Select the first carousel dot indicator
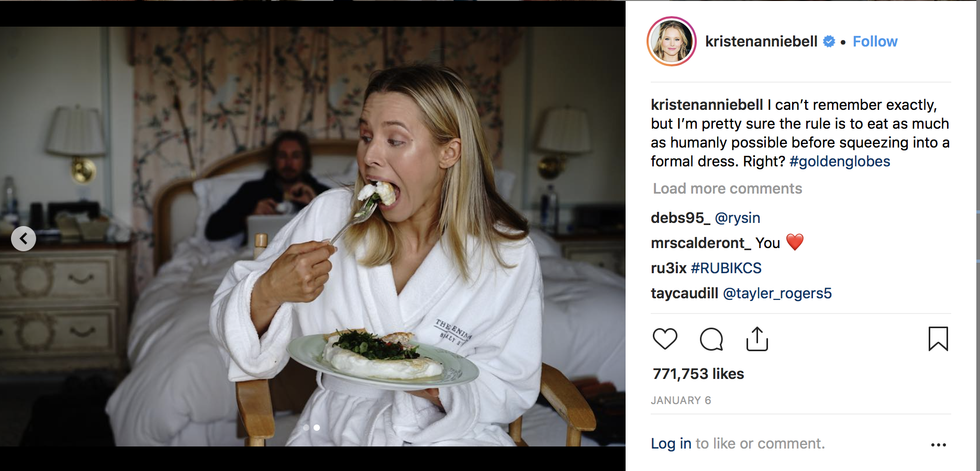This screenshot has width=980, height=471. coord(306,428)
